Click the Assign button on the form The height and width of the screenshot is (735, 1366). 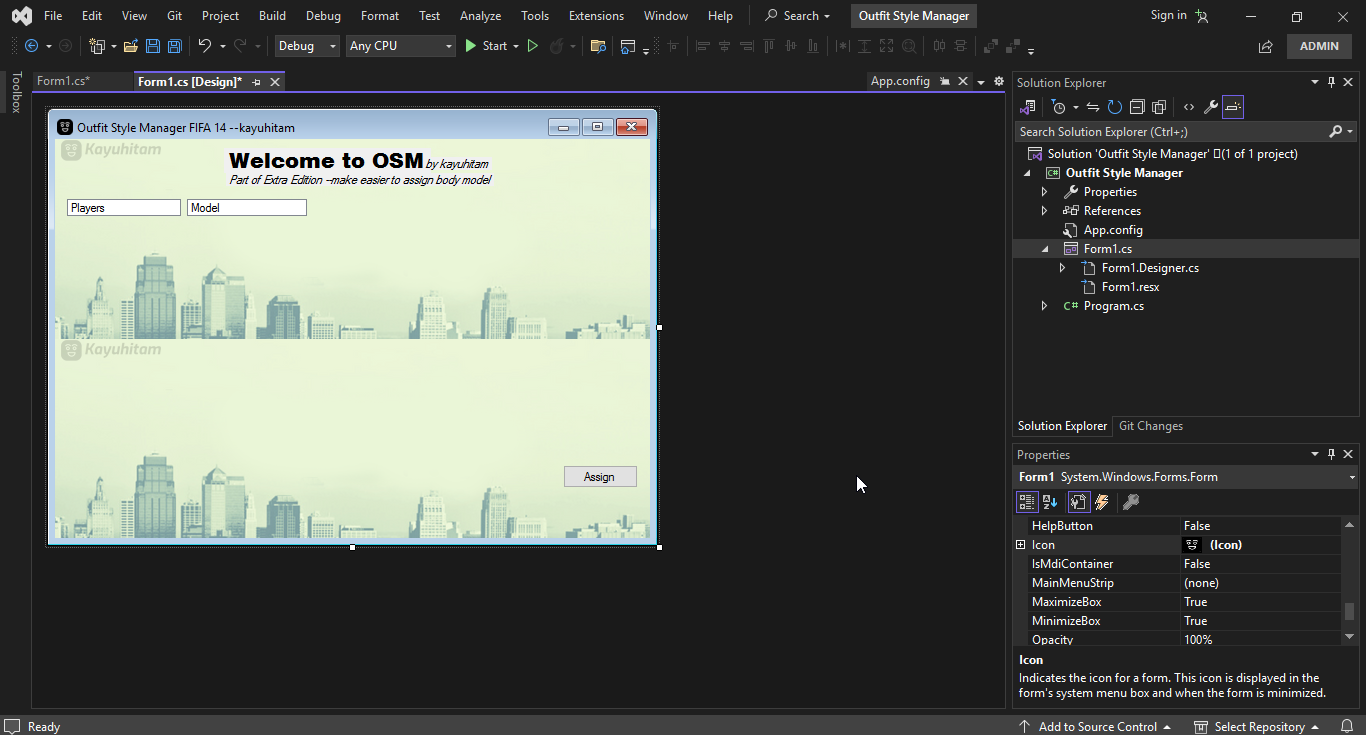600,477
